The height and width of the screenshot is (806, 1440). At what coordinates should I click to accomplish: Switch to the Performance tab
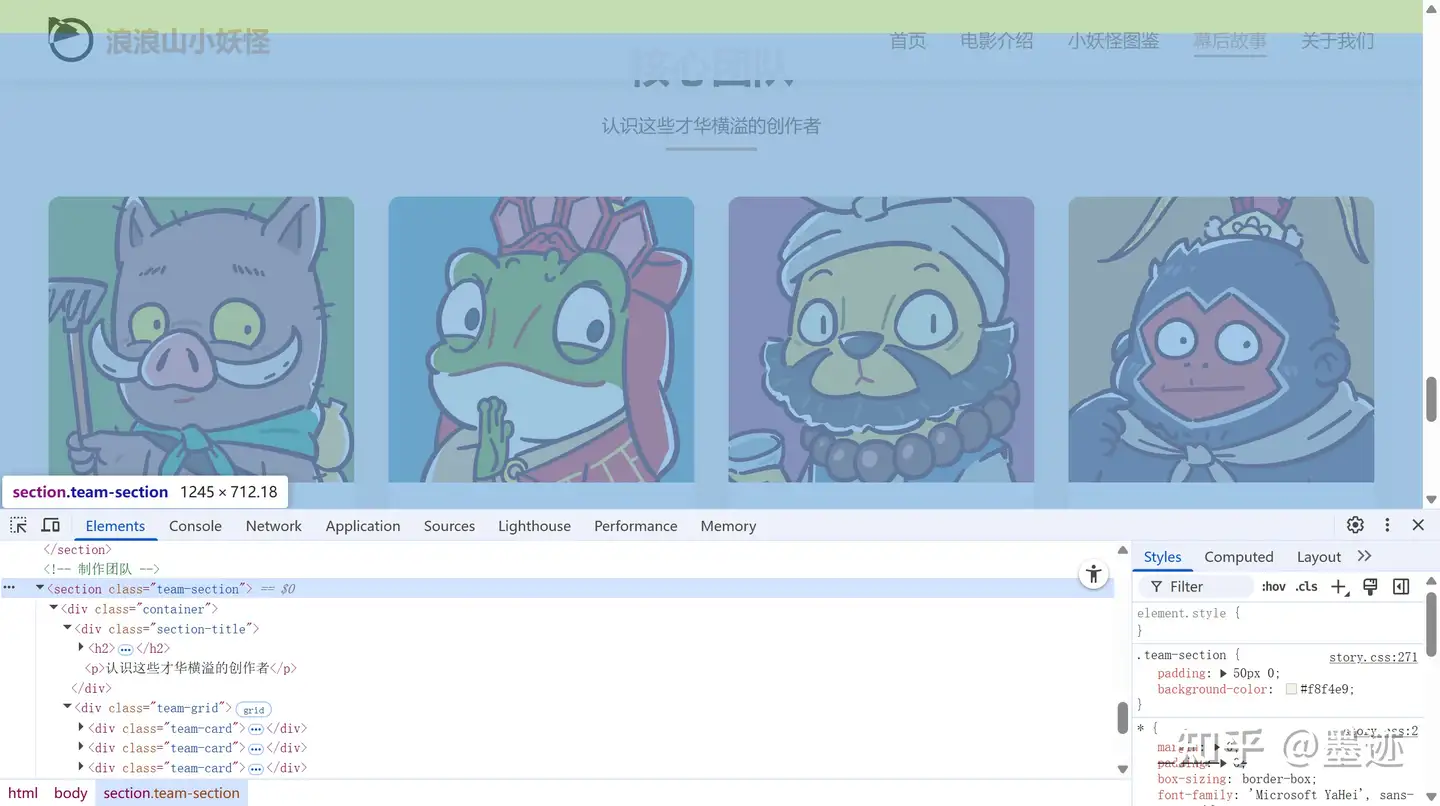point(635,526)
